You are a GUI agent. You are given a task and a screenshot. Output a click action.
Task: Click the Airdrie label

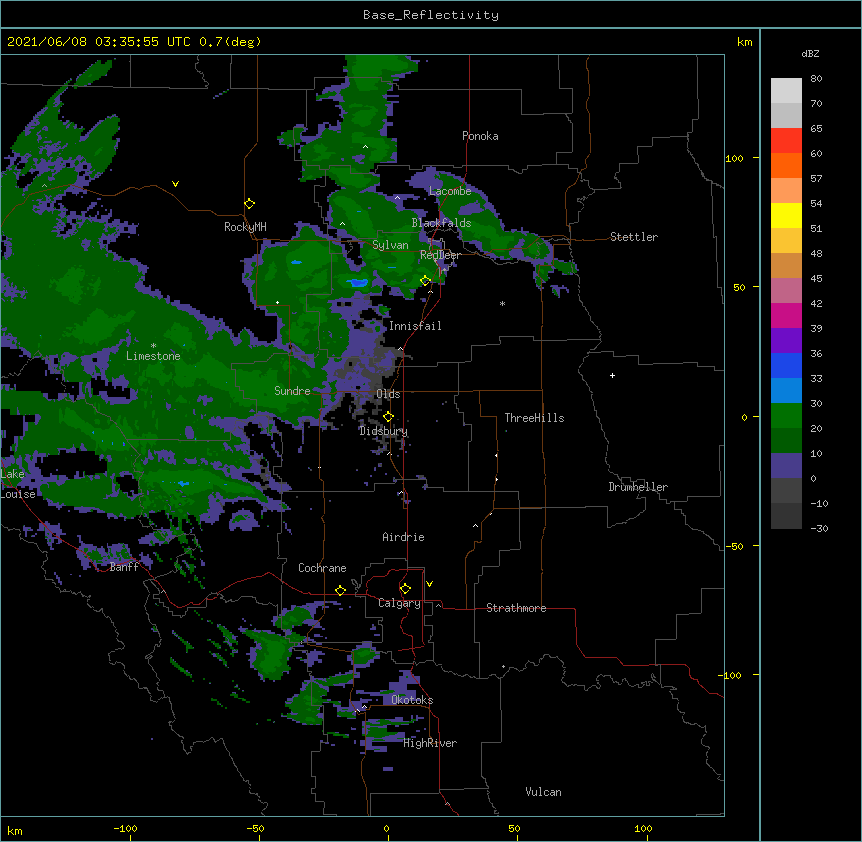click(404, 537)
